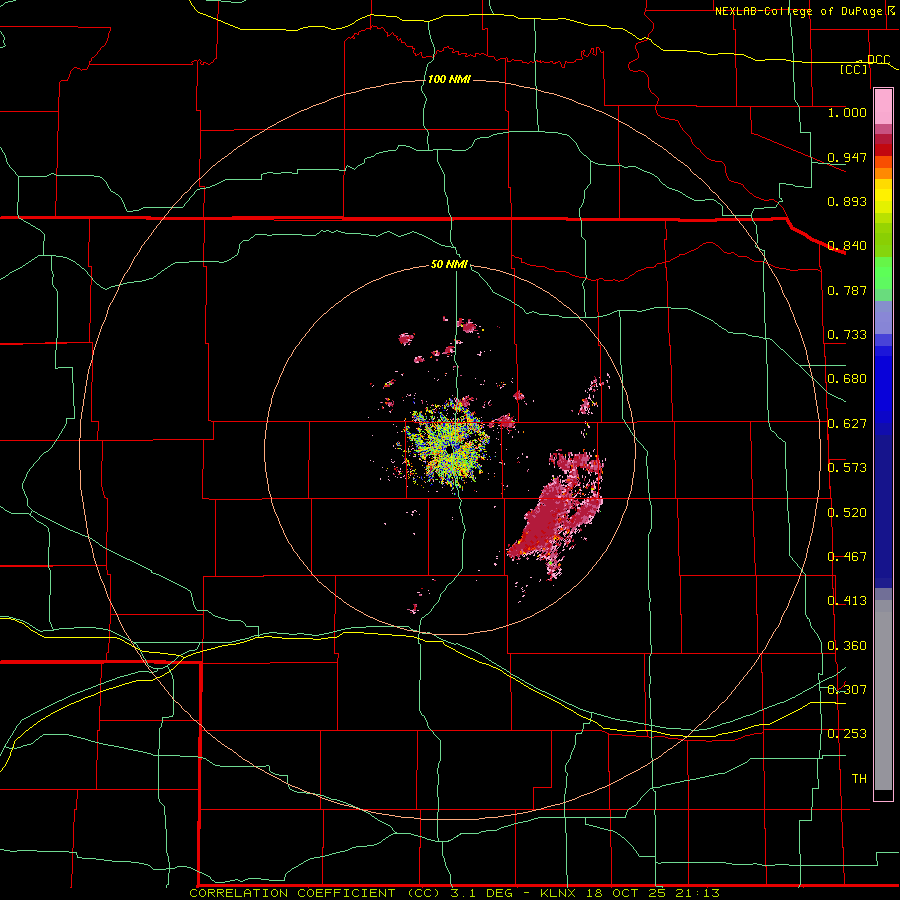The image size is (900, 900).
Task: Click the 0.733 color scale label
Action: (x=847, y=335)
